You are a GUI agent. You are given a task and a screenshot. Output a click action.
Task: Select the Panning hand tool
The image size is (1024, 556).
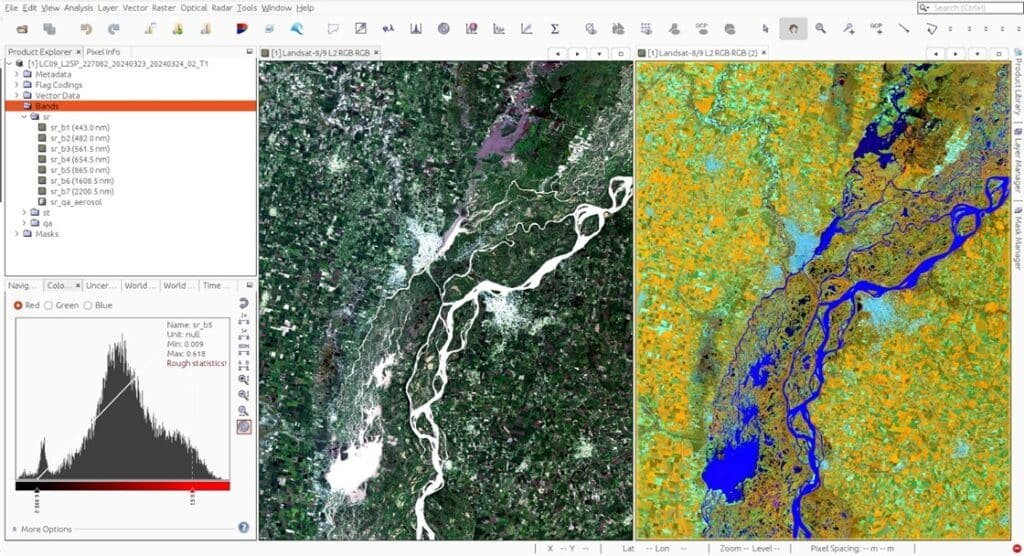[x=792, y=29]
